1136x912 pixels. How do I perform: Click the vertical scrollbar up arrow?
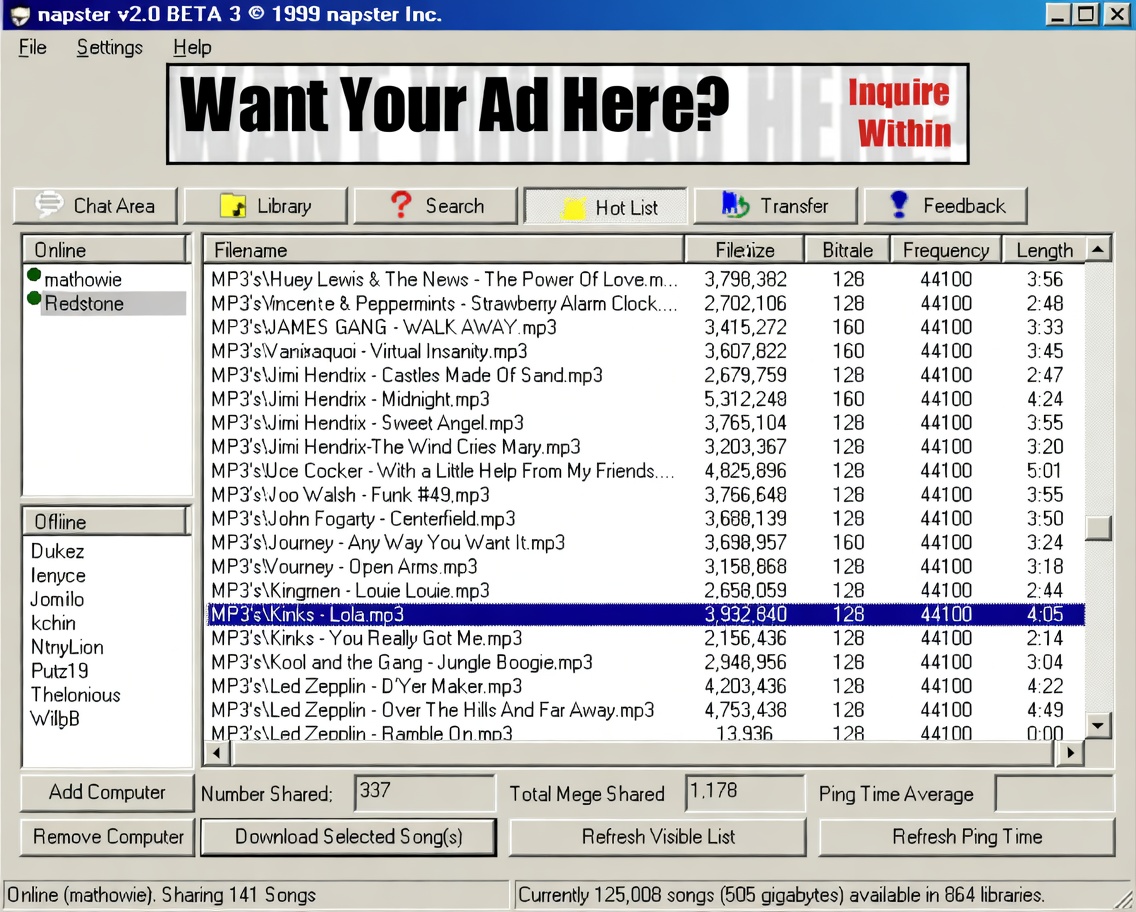[x=1098, y=250]
